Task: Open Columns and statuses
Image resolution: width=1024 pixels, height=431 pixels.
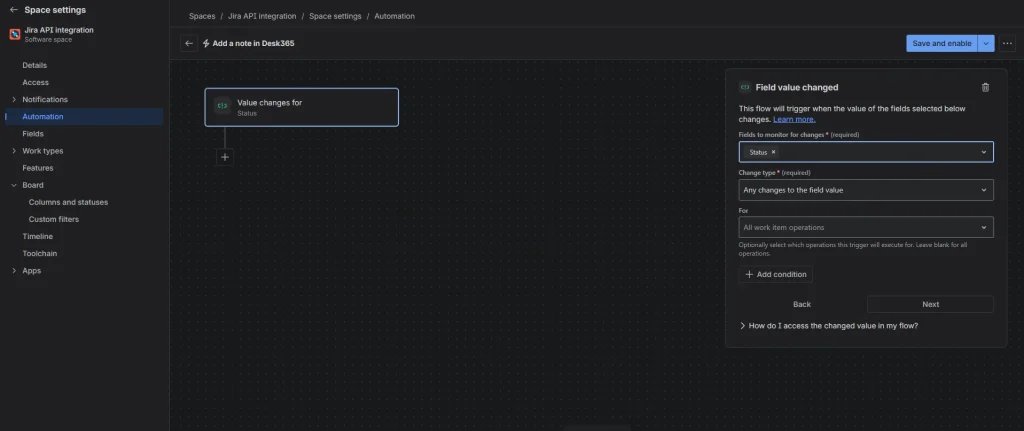Action: pos(69,202)
